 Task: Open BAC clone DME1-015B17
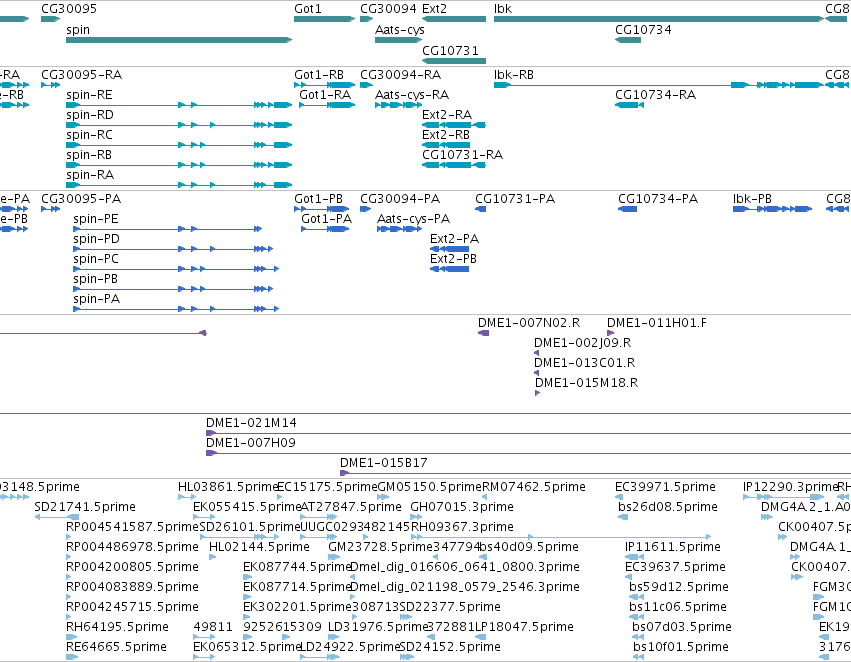tap(384, 463)
